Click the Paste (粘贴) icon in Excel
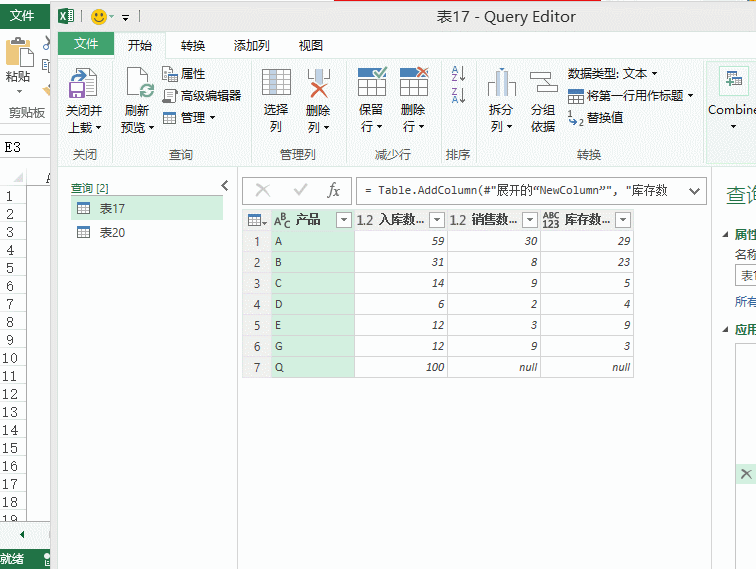 coord(19,53)
